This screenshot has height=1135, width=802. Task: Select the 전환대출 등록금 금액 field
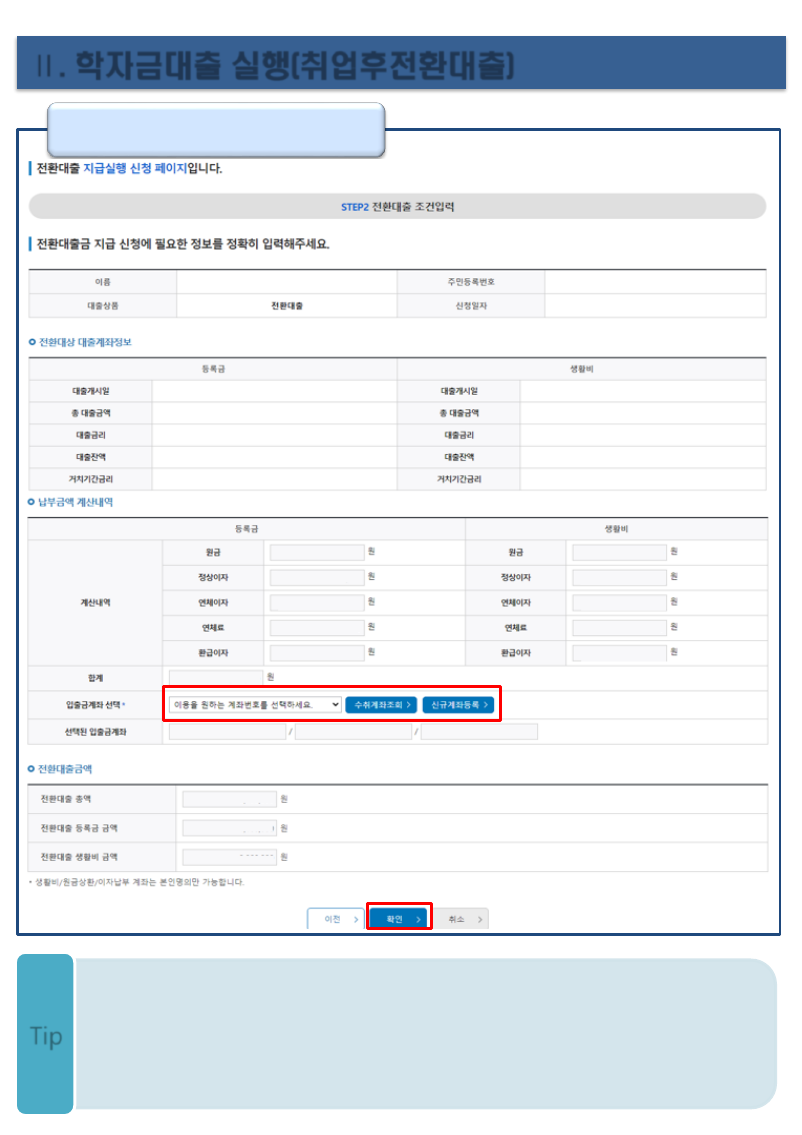click(x=229, y=828)
